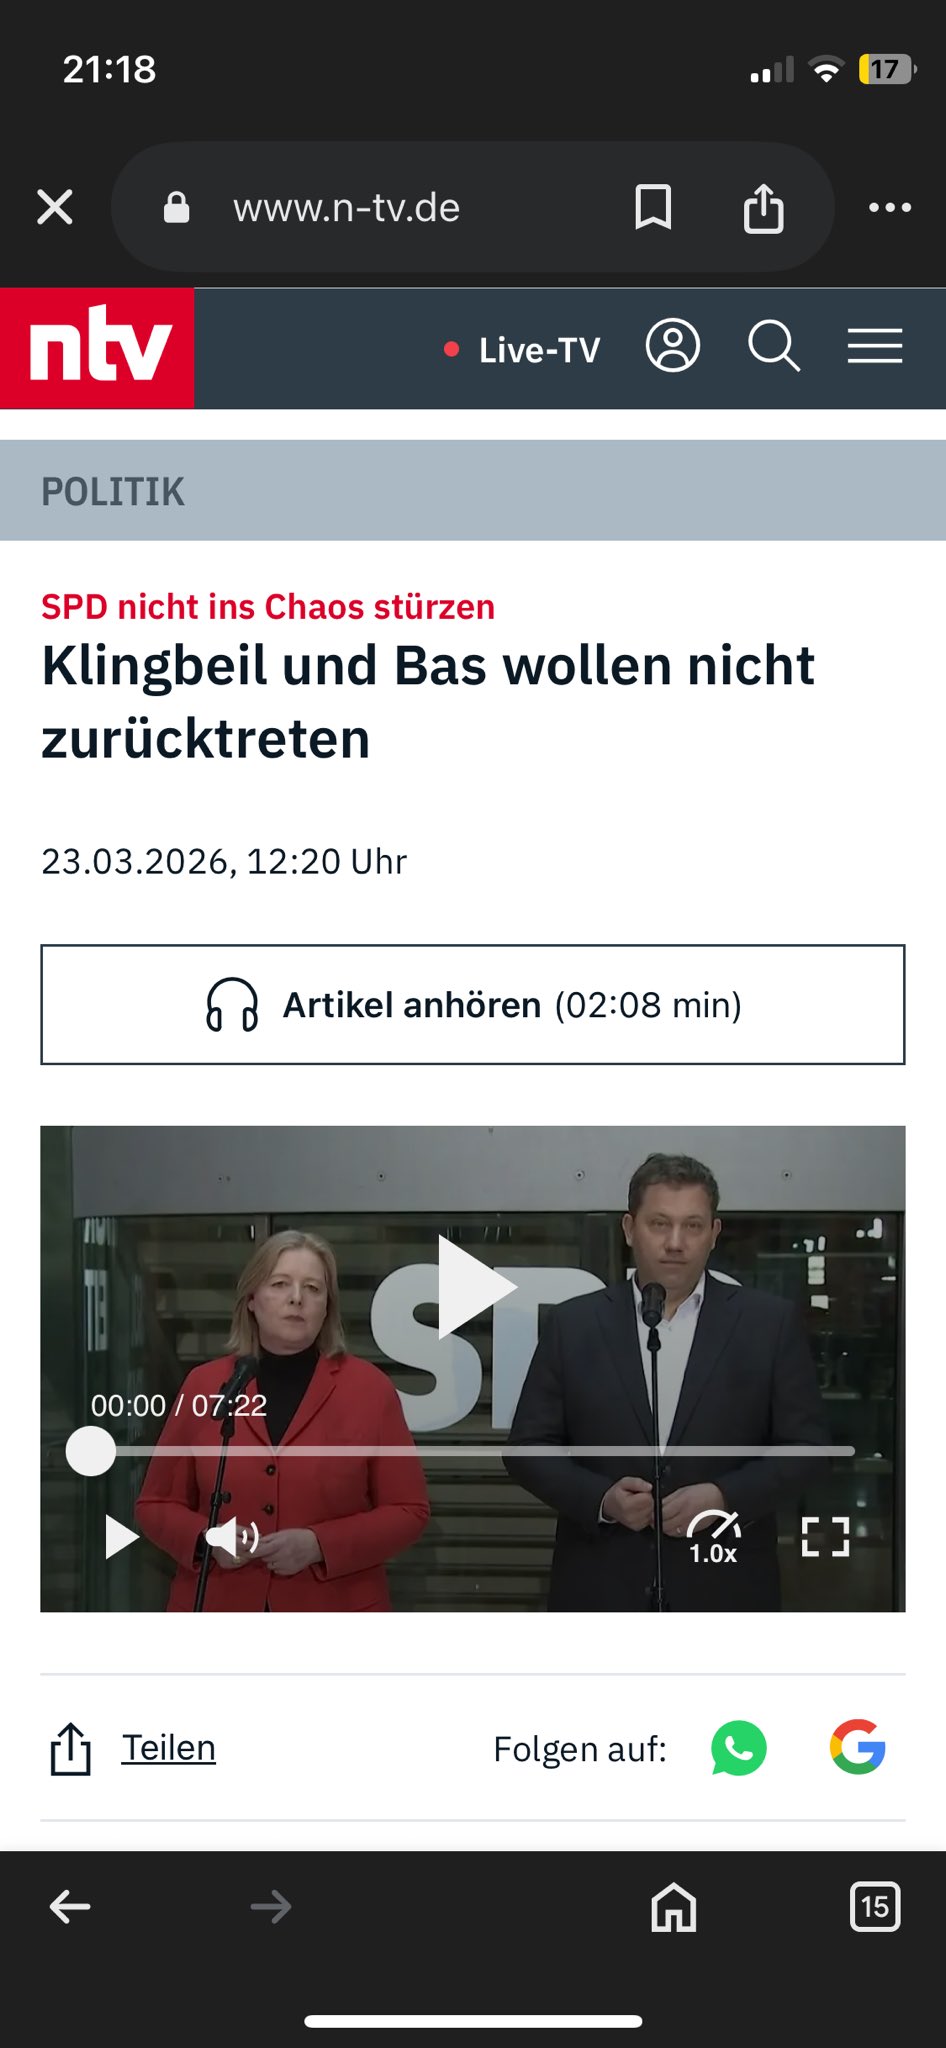This screenshot has width=946, height=2048.
Task: Open the browser three-dot options menu
Action: pos(890,208)
